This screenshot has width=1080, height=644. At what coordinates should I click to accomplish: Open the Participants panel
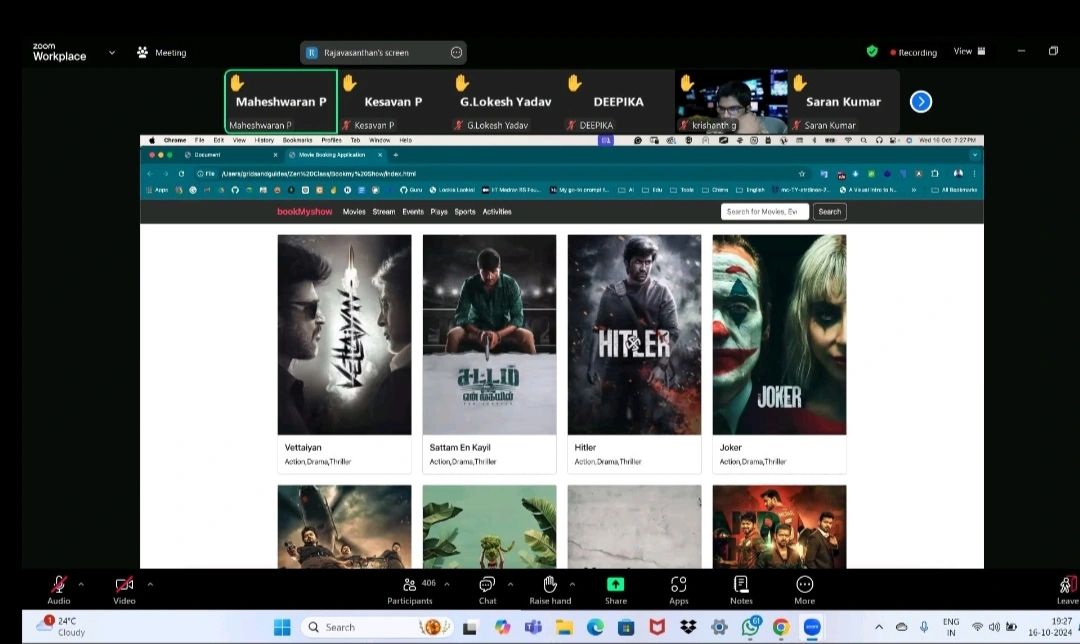(410, 585)
